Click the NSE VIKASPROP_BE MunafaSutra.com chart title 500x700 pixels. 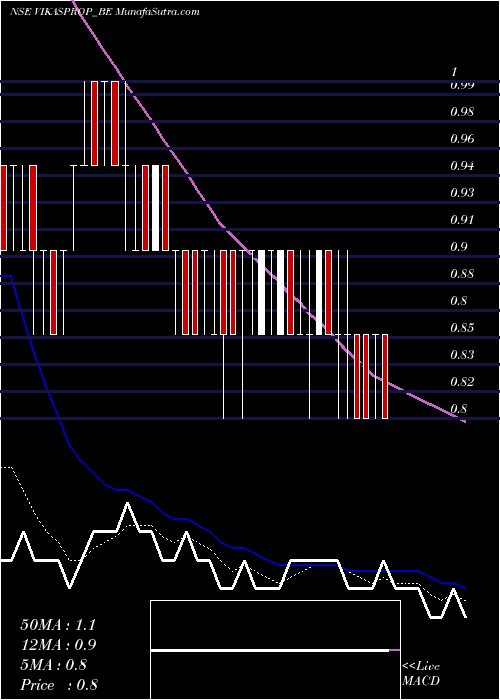[x=104, y=12]
